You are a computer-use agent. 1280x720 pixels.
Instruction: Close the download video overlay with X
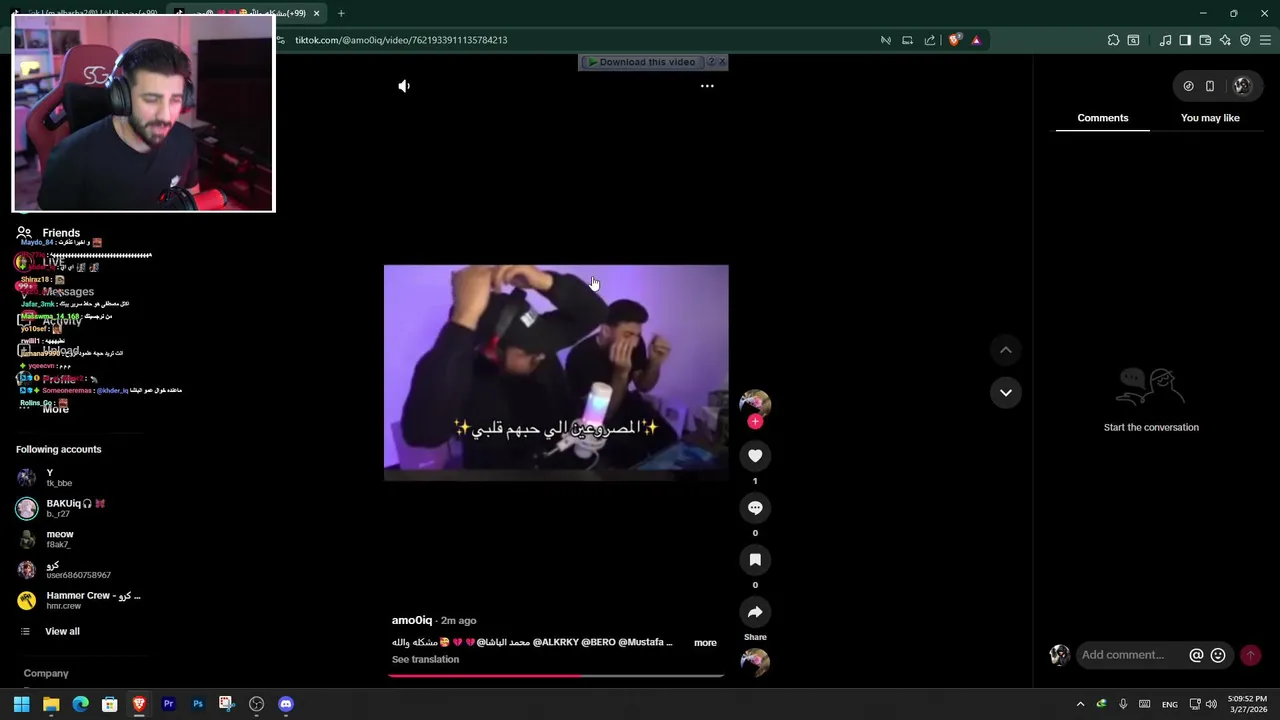tap(722, 62)
